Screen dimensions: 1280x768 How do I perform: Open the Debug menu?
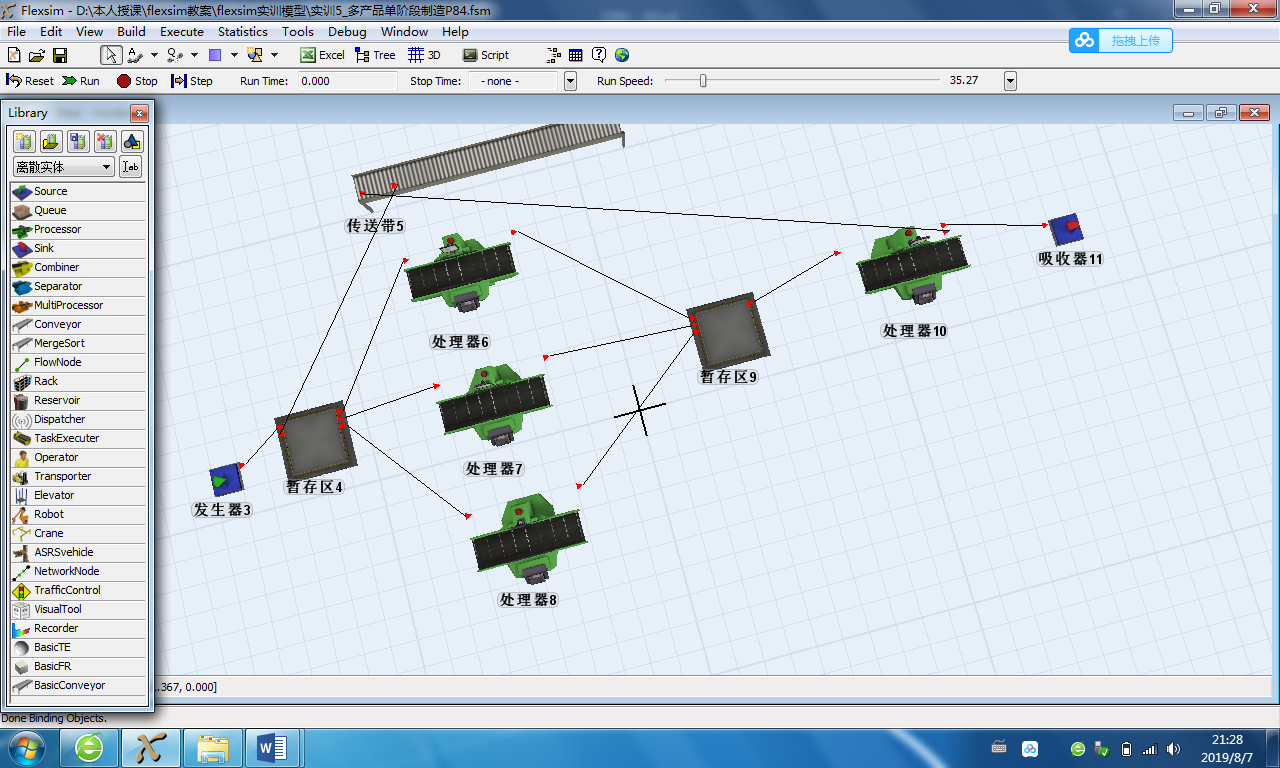click(x=347, y=31)
